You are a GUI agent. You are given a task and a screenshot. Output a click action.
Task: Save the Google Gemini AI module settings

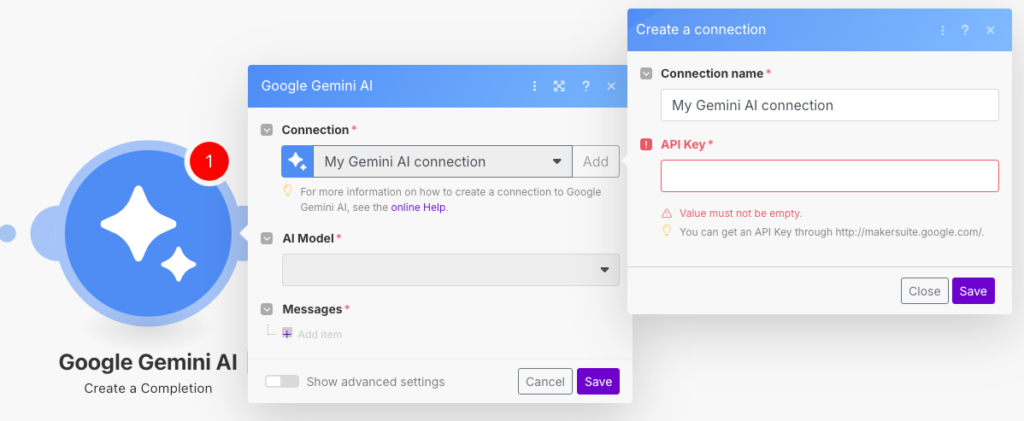click(598, 382)
